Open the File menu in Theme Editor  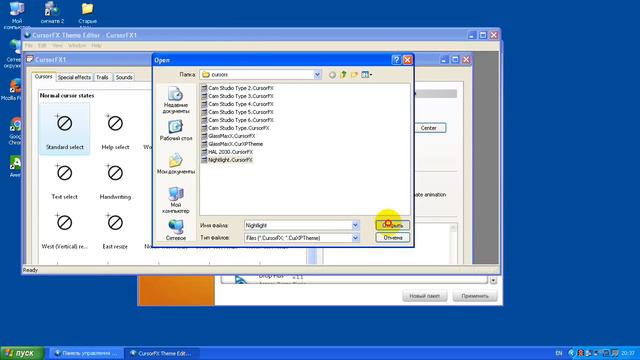(x=29, y=46)
